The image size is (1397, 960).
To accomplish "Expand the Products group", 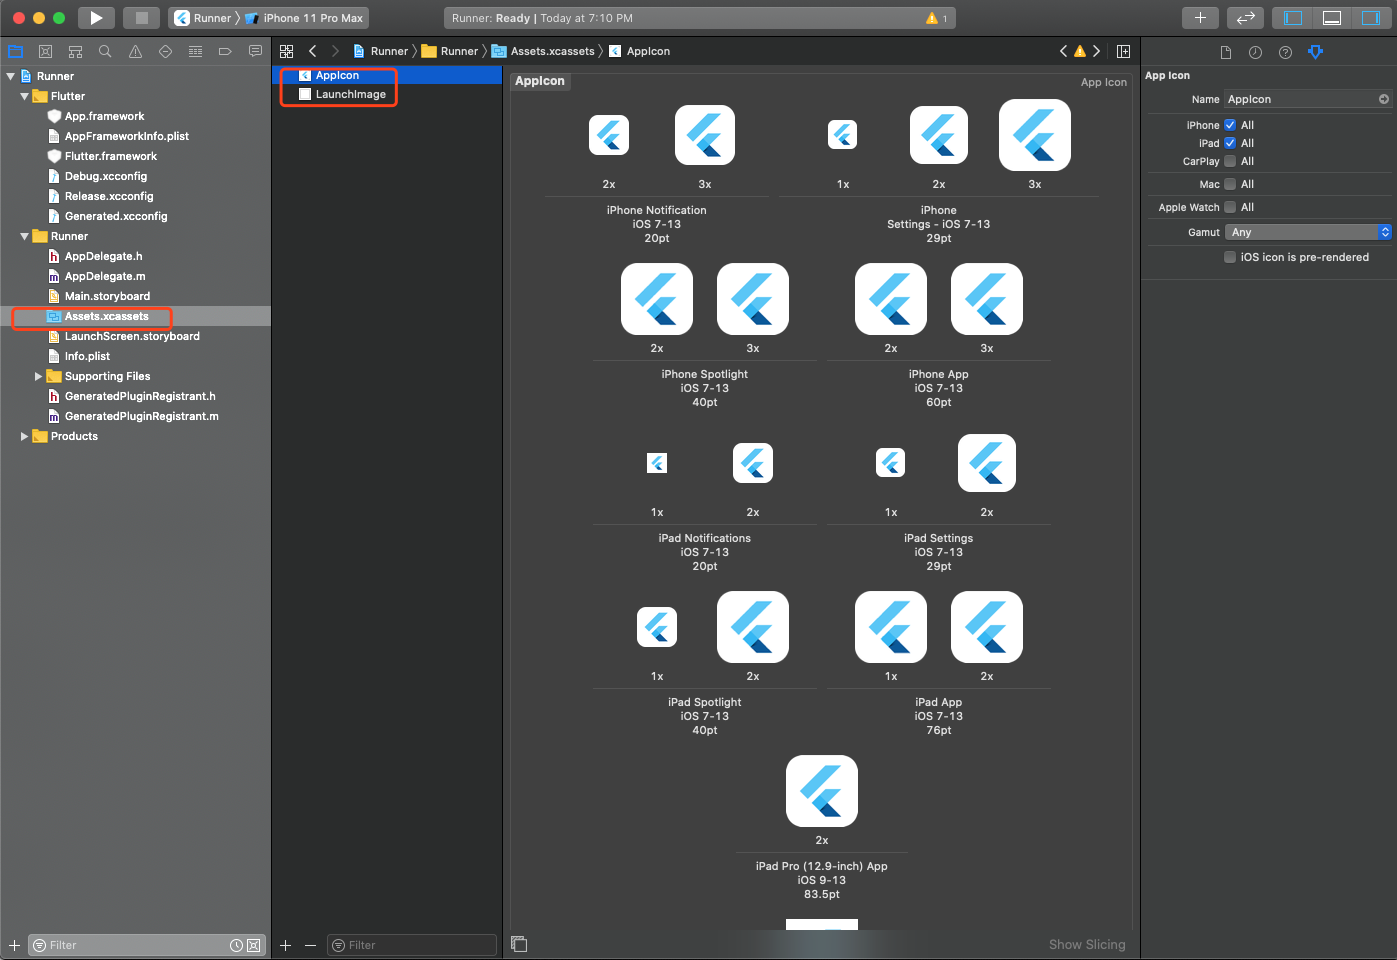I will (x=24, y=436).
